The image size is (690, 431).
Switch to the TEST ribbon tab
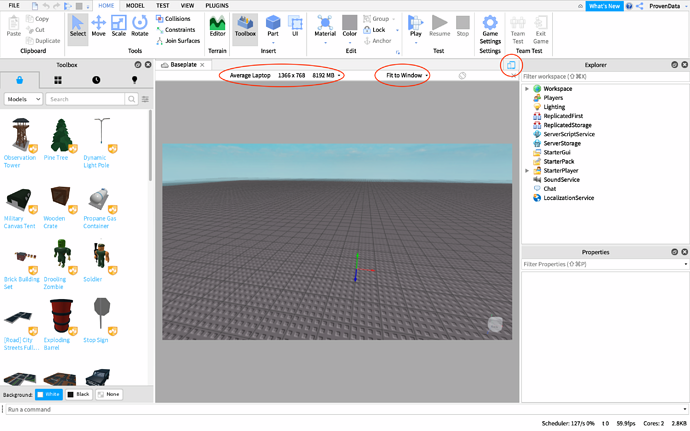162,6
